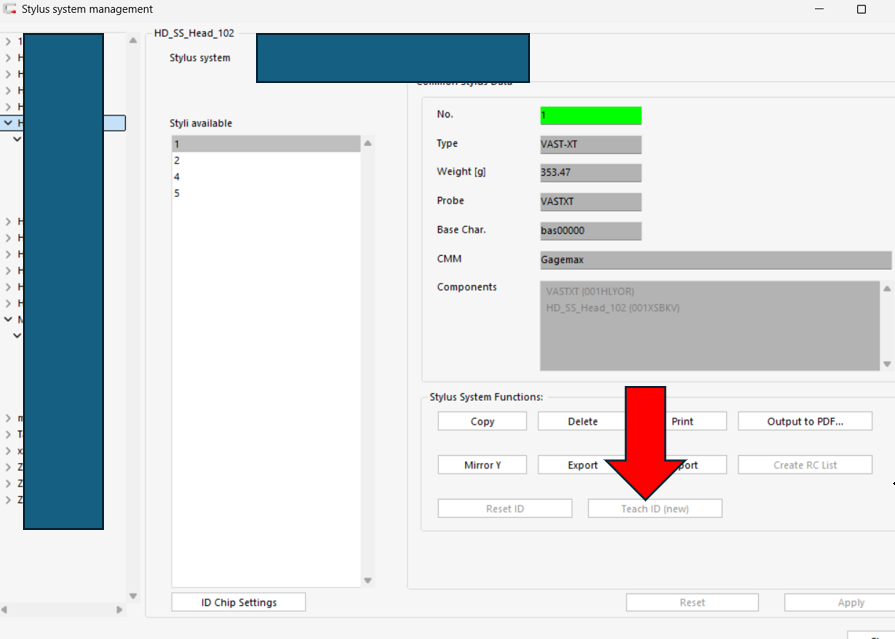This screenshot has height=639, width=895.
Task: Click the Delete stylus system button
Action: [583, 421]
